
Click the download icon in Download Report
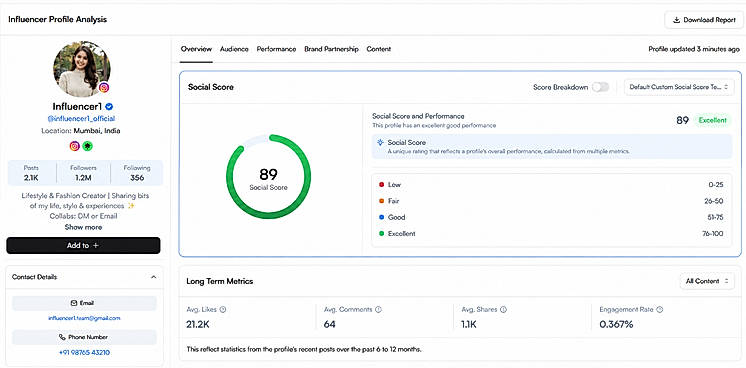point(676,20)
